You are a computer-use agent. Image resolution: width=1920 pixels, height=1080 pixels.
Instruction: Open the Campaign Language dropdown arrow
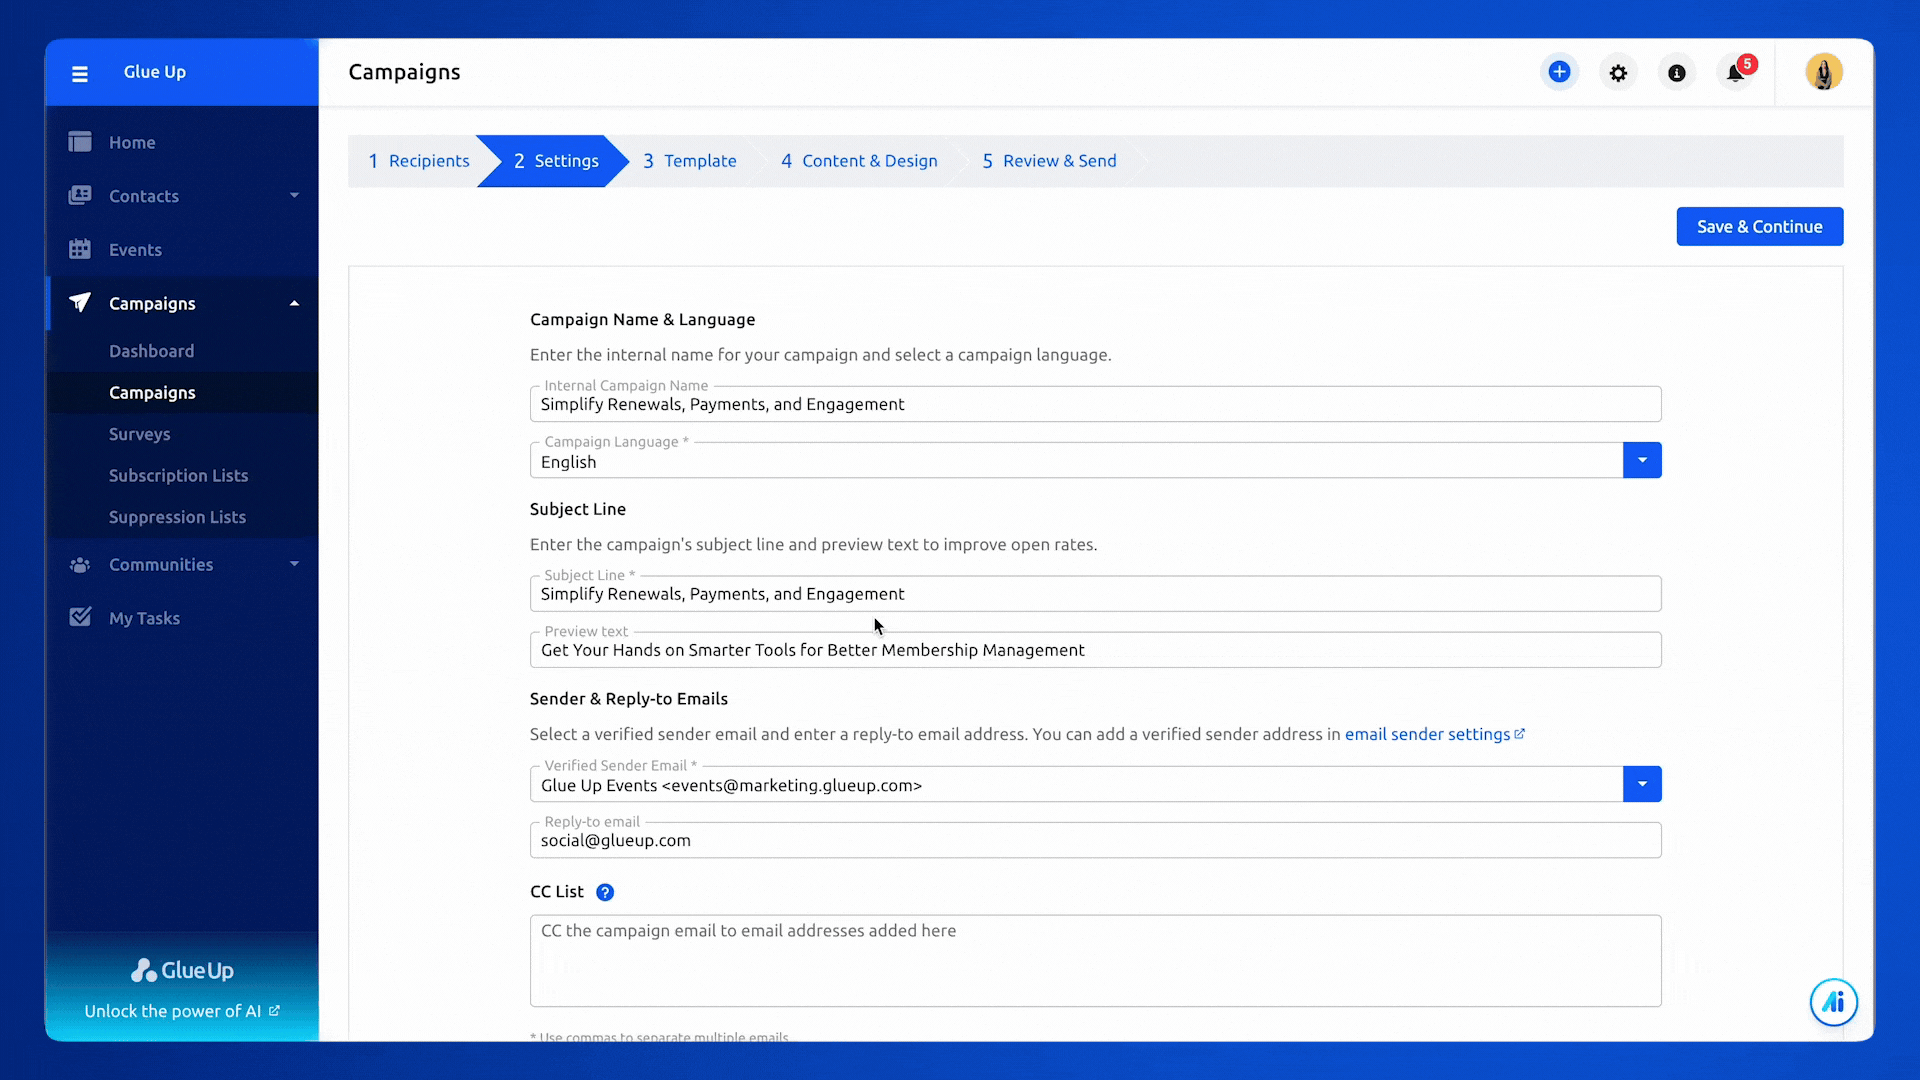tap(1642, 460)
